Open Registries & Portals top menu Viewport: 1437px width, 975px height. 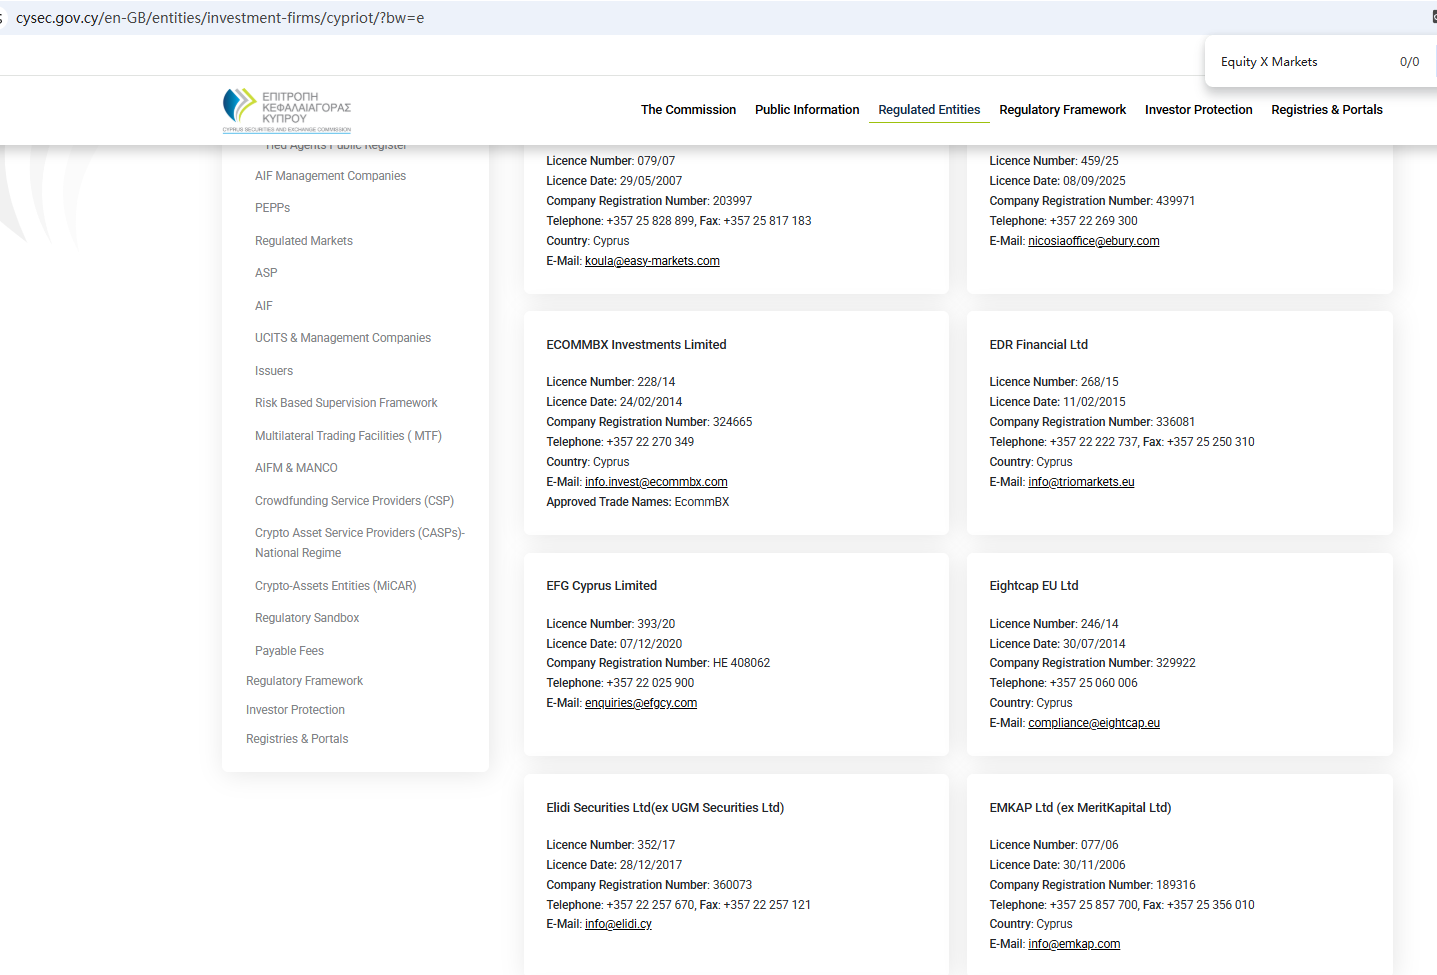[x=1326, y=110]
